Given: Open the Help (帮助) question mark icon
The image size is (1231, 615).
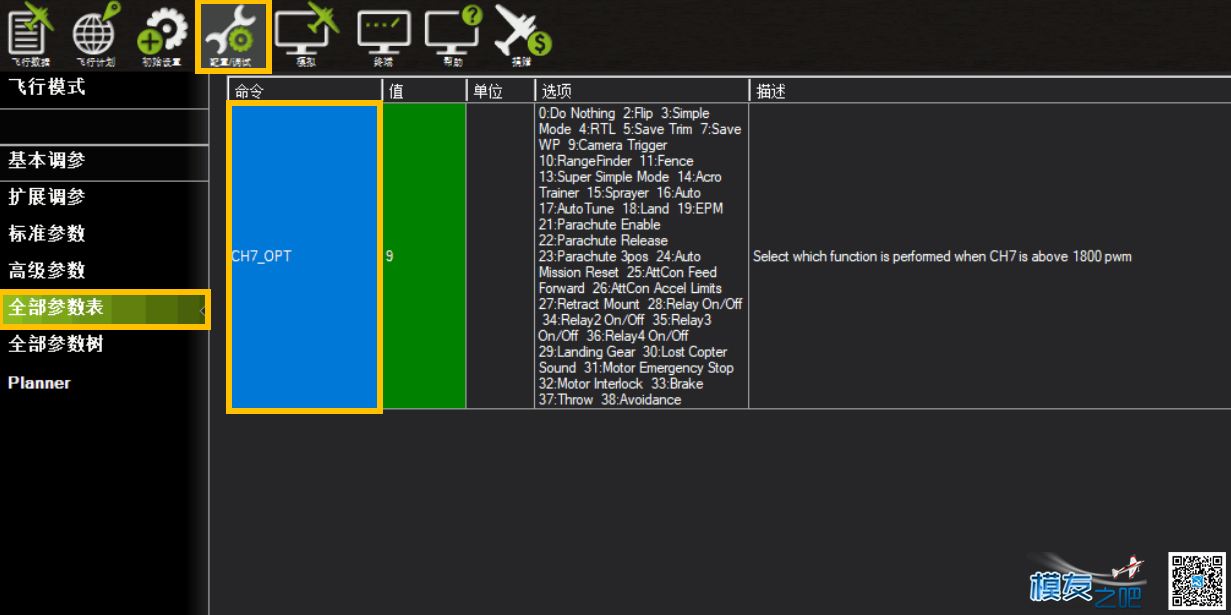Looking at the screenshot, I should [454, 35].
